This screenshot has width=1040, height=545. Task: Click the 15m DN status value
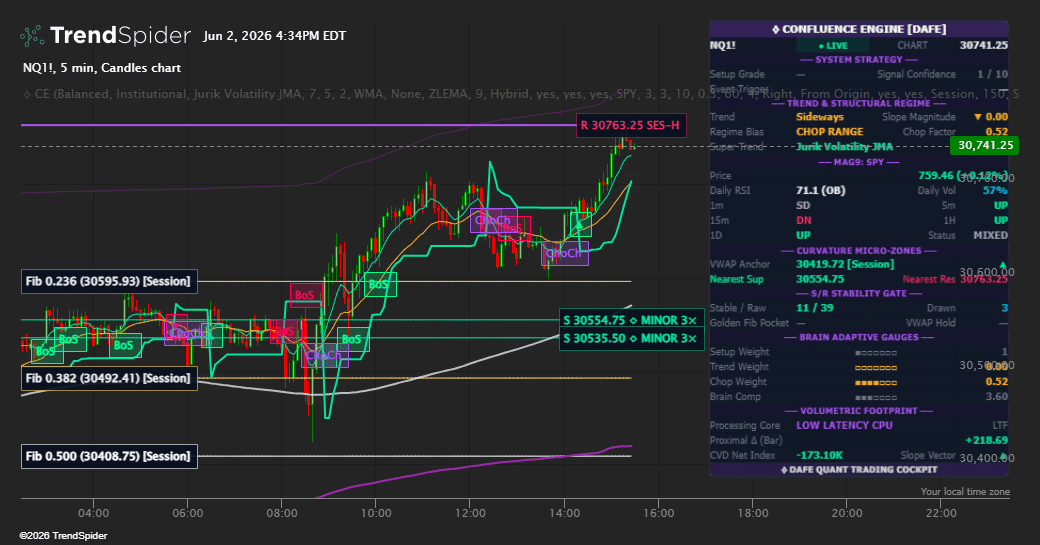click(x=804, y=220)
